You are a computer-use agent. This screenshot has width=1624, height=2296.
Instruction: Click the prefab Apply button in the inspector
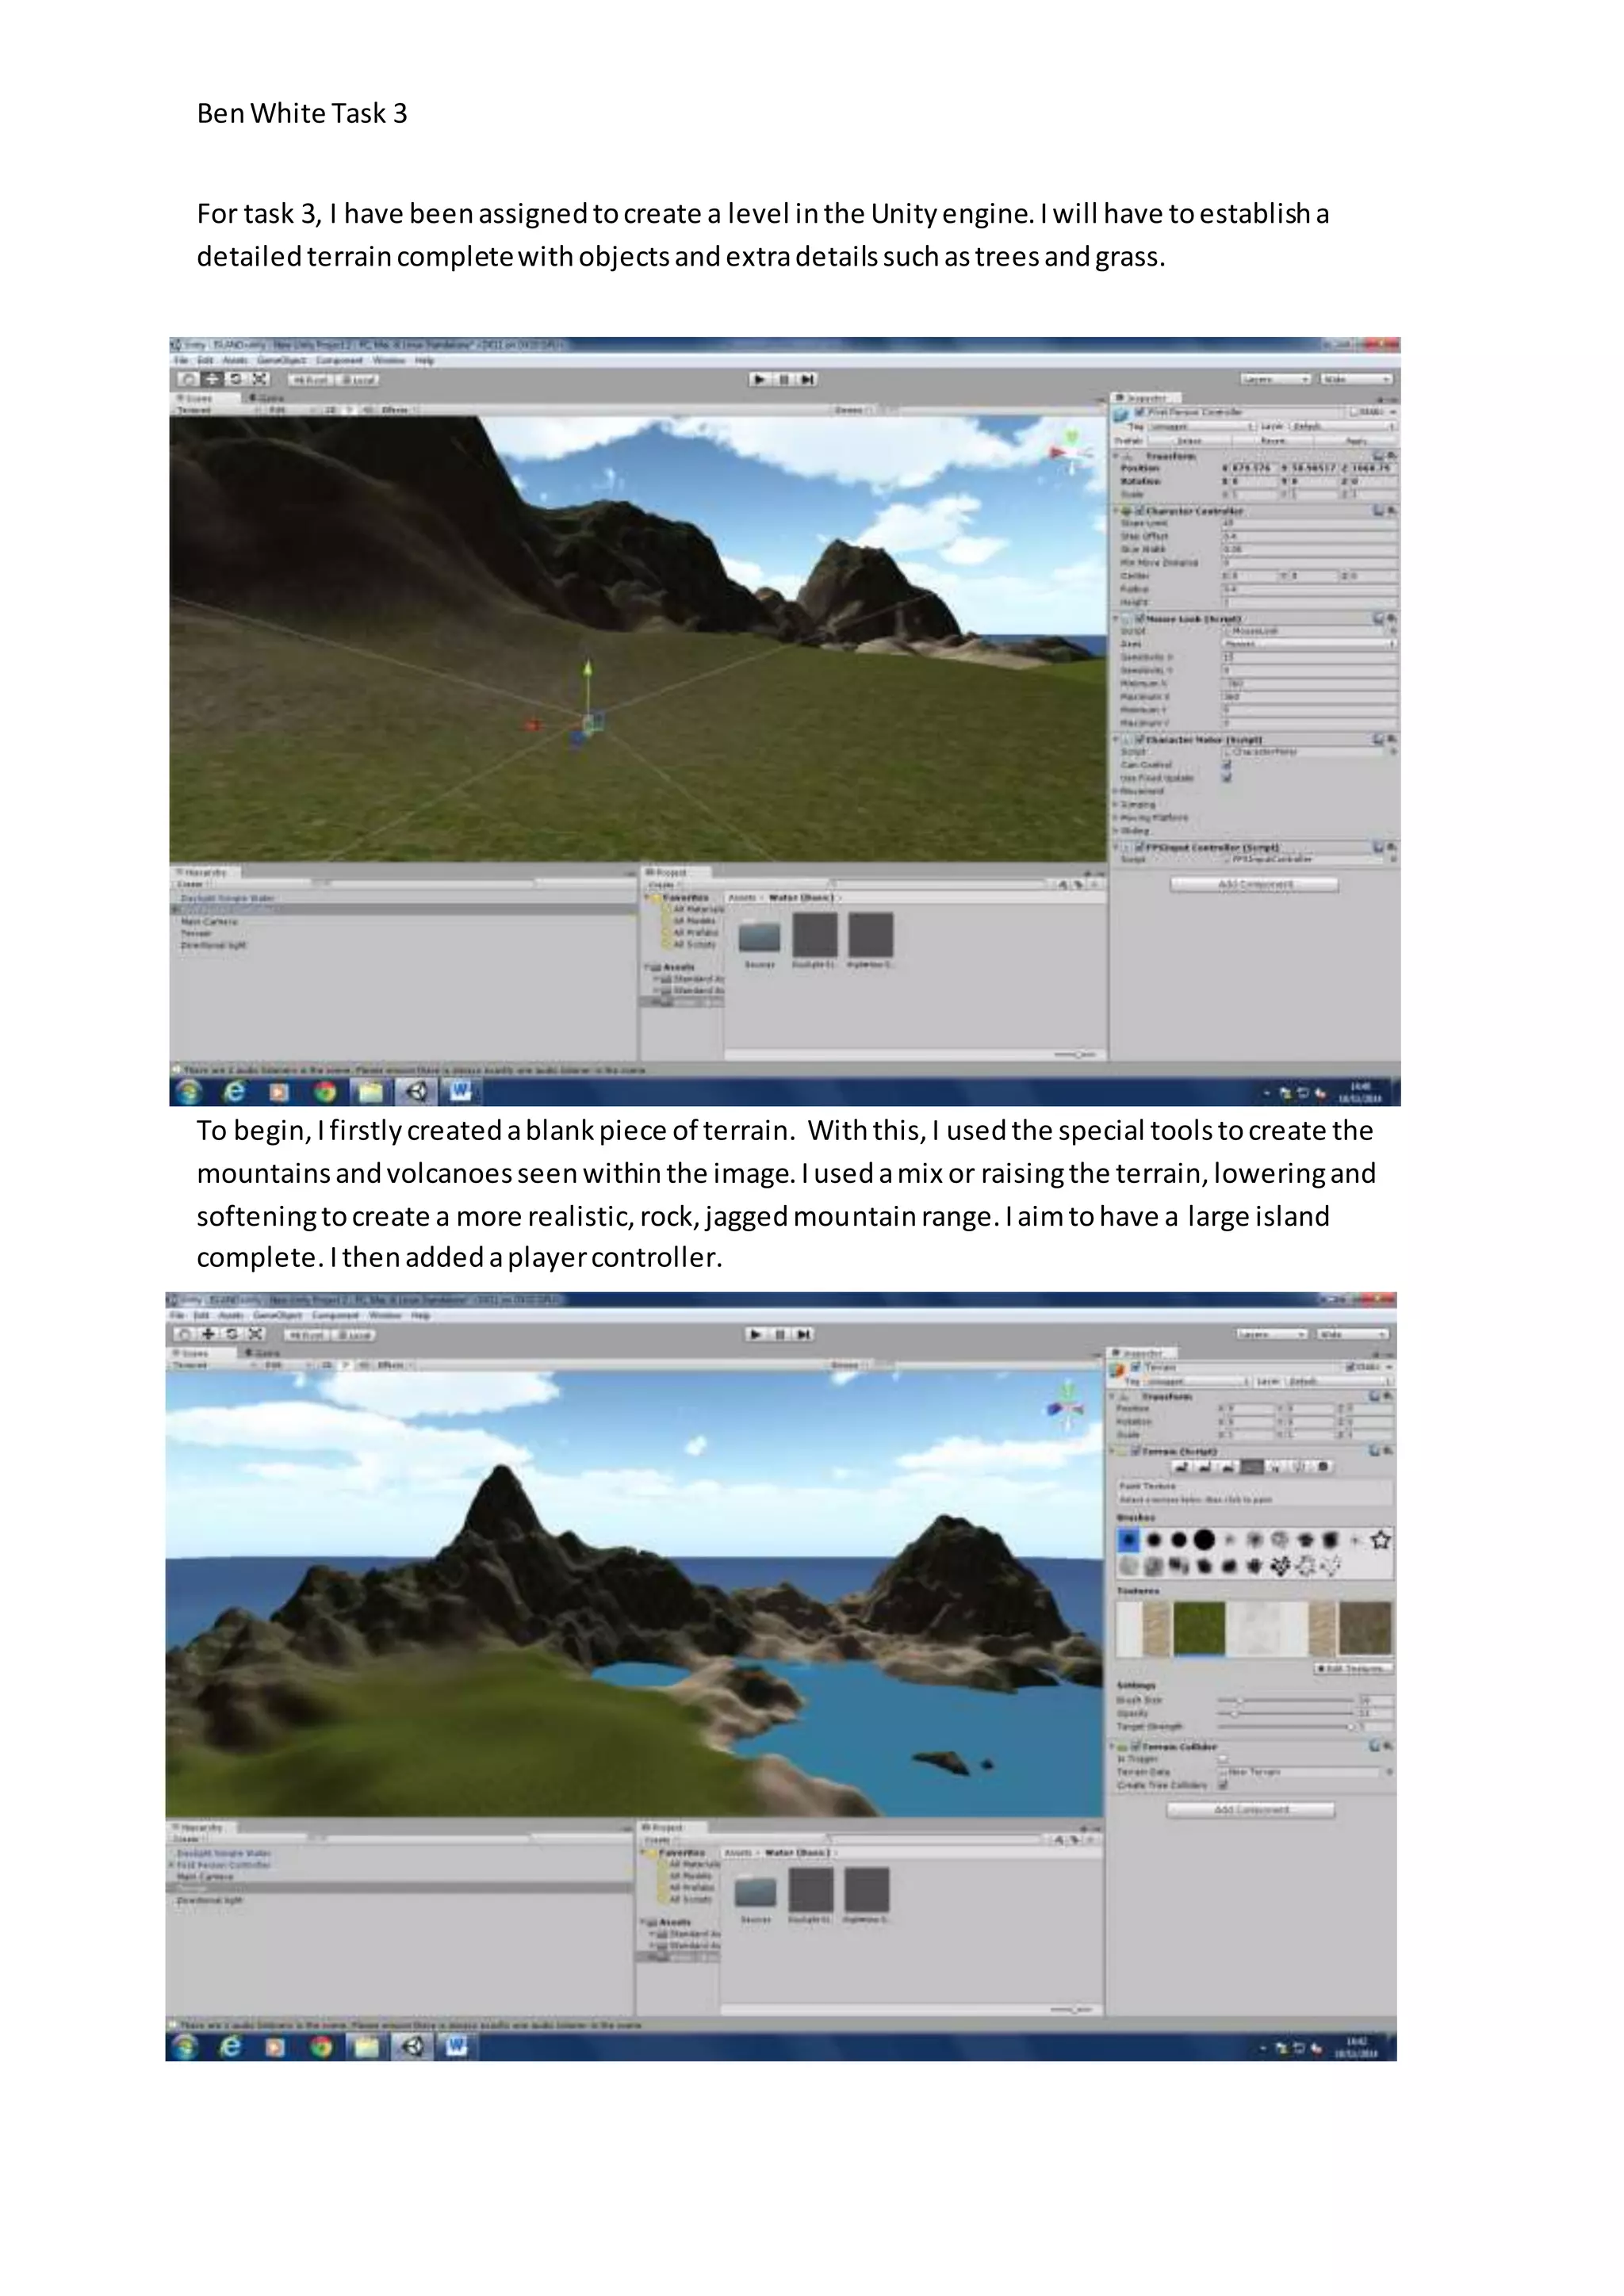[1356, 441]
